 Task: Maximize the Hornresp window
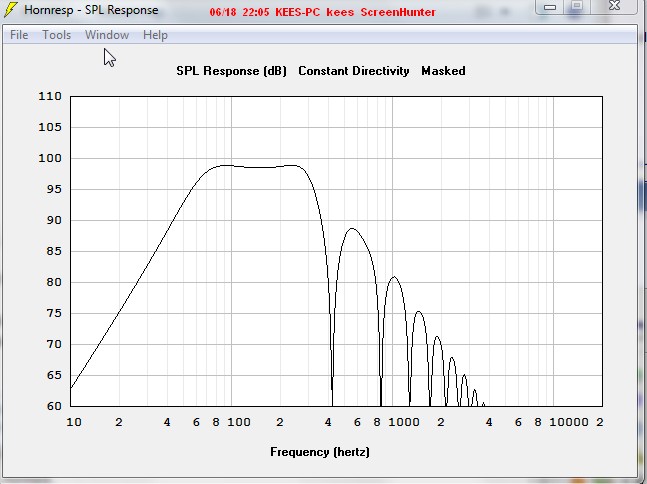[577, 6]
